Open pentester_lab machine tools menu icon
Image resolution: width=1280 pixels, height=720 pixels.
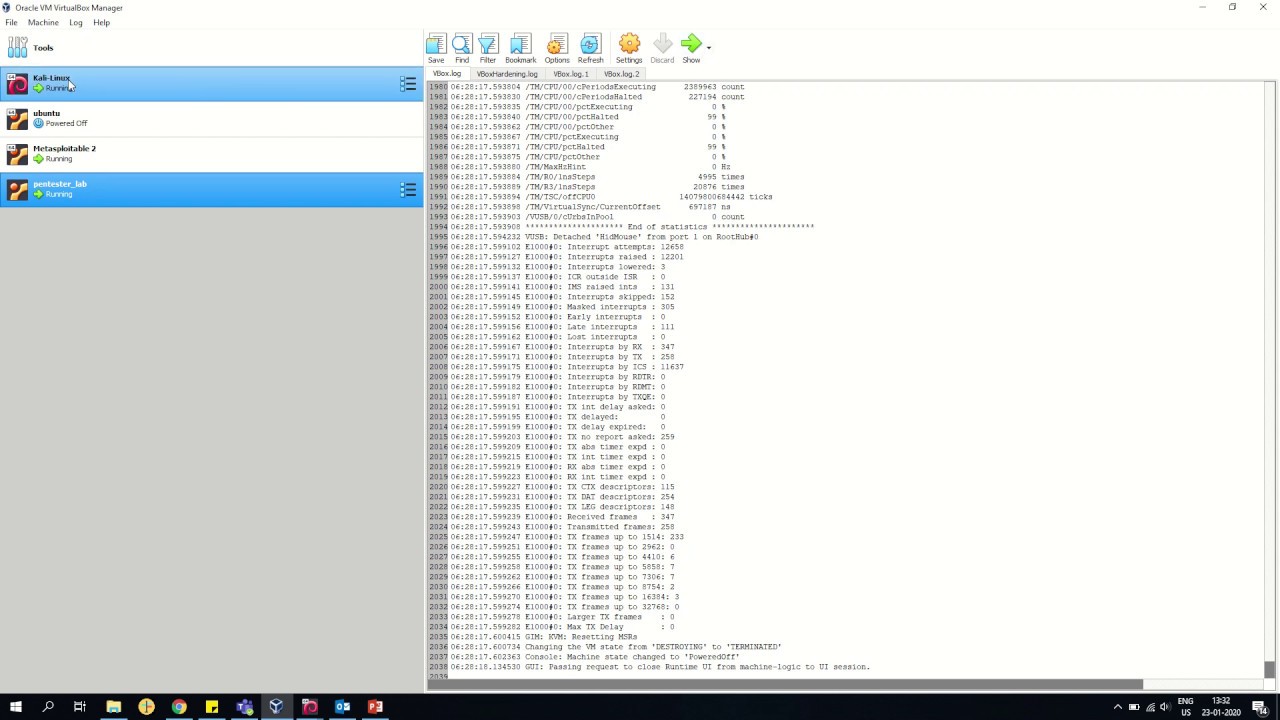408,190
